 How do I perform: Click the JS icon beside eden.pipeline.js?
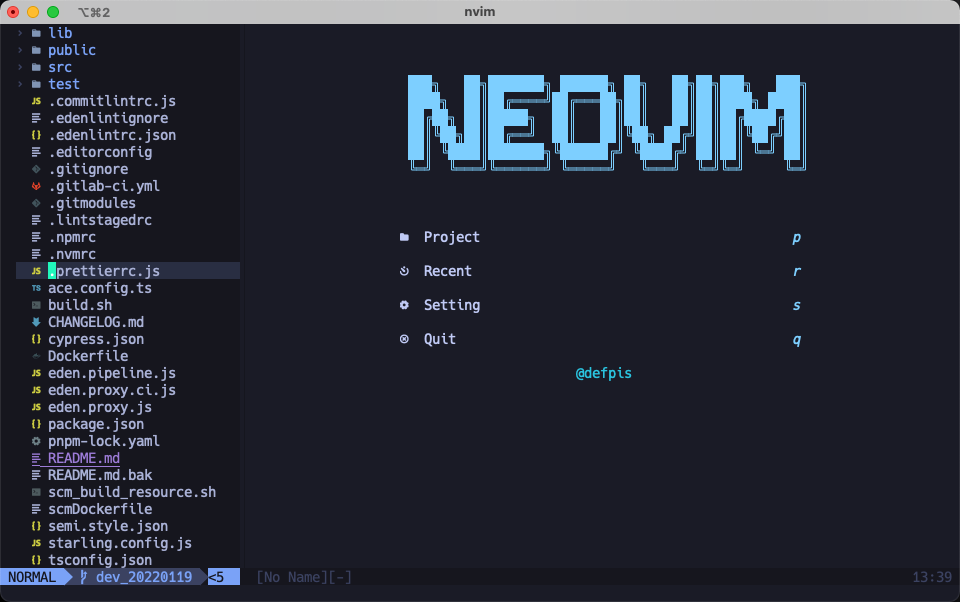(36, 374)
